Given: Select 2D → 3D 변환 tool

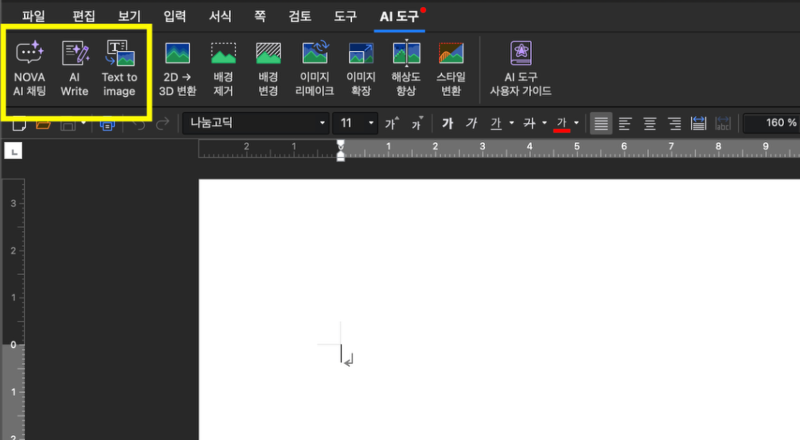Looking at the screenshot, I should pos(177,69).
